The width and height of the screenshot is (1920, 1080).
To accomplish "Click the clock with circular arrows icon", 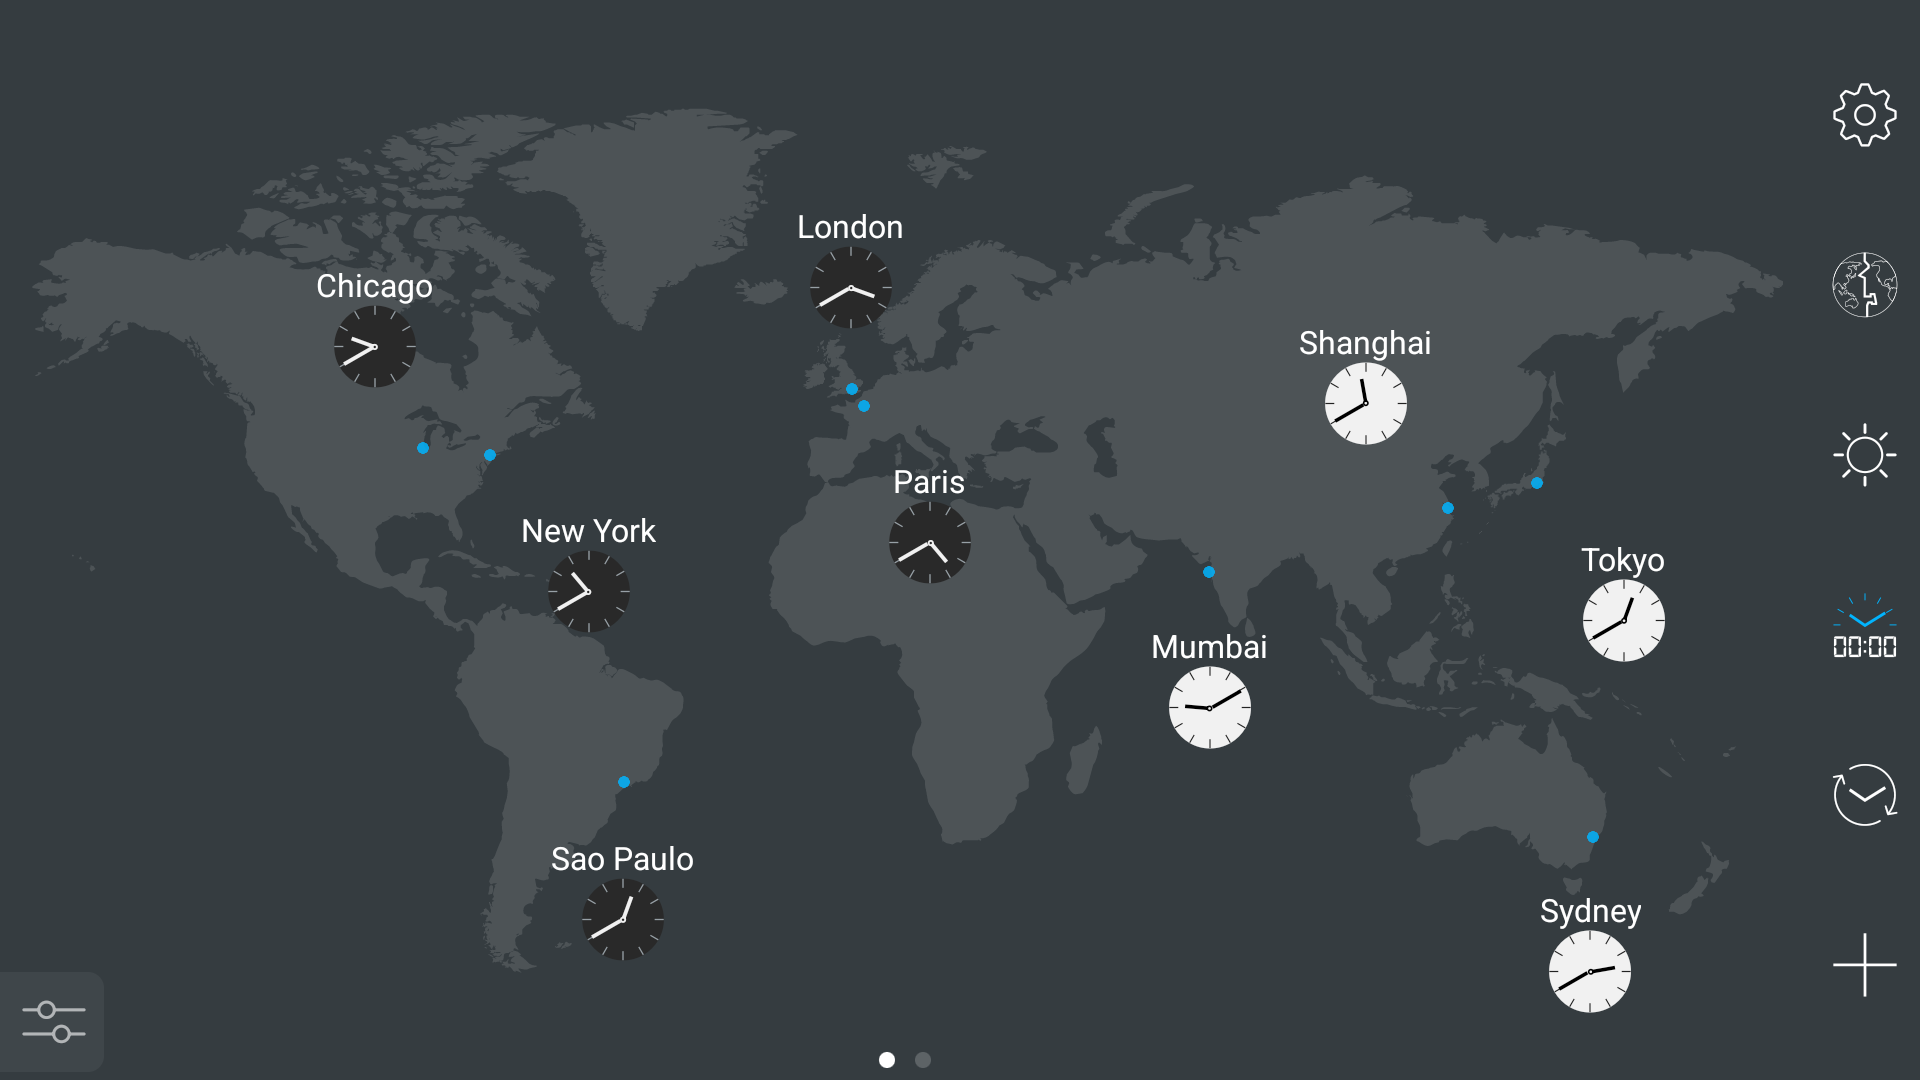I will [x=1864, y=795].
